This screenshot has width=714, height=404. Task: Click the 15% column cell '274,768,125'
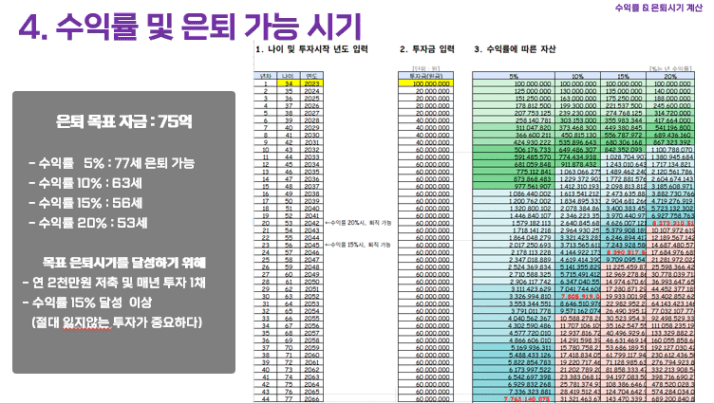tap(623, 113)
